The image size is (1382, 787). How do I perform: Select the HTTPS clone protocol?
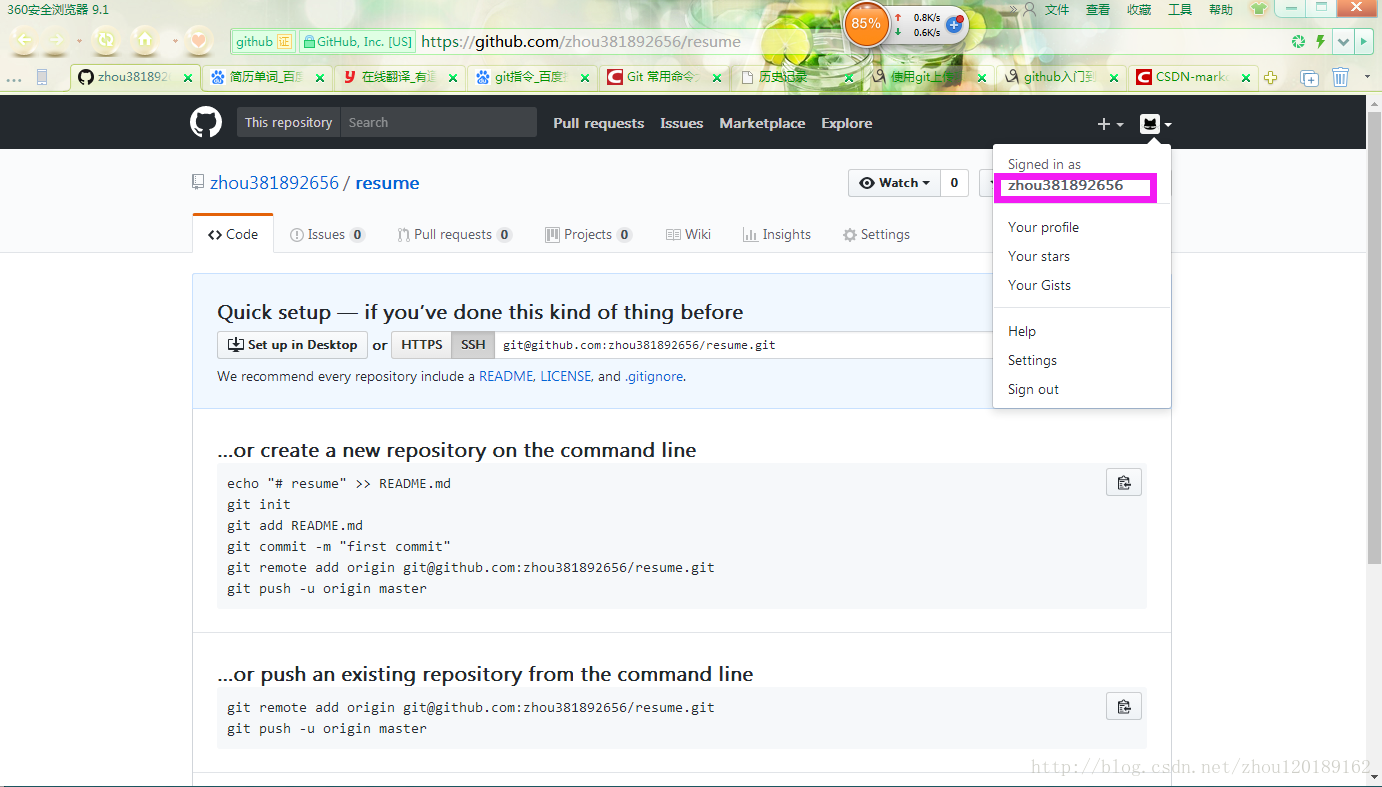pyautogui.click(x=422, y=345)
